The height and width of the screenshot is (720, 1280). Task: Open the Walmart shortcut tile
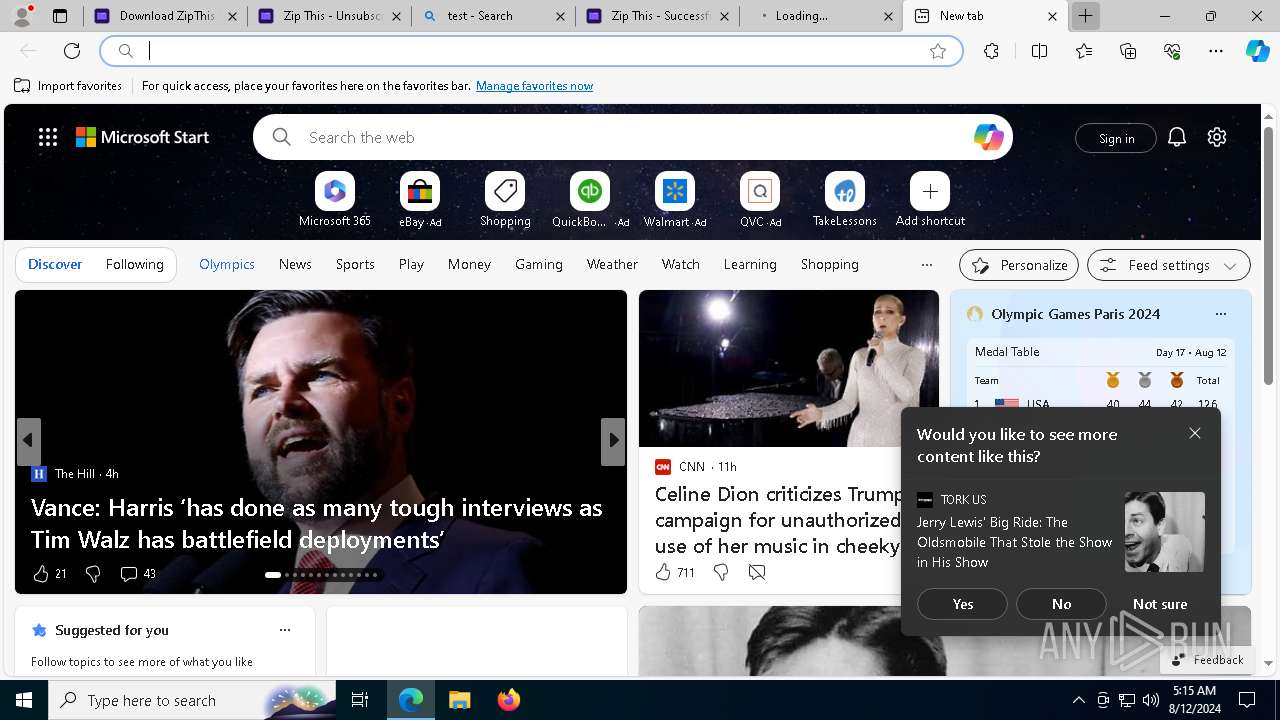pyautogui.click(x=675, y=191)
